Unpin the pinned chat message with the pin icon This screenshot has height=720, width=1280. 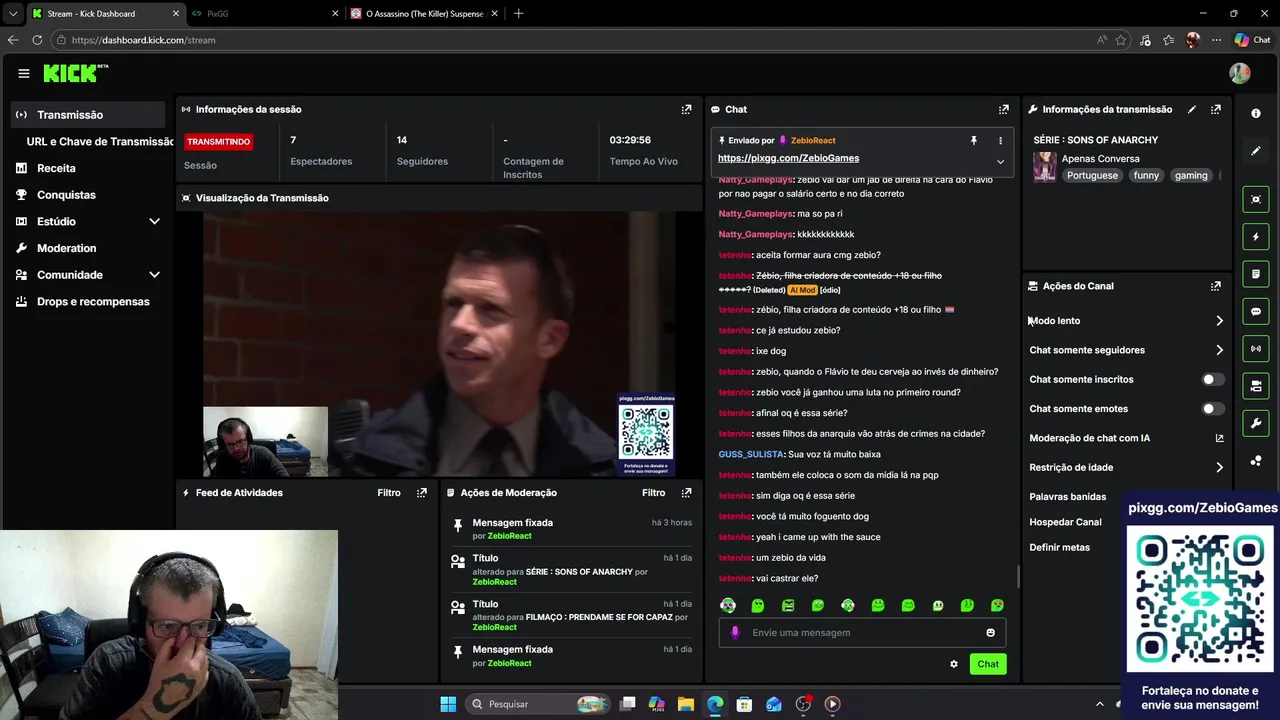[973, 141]
